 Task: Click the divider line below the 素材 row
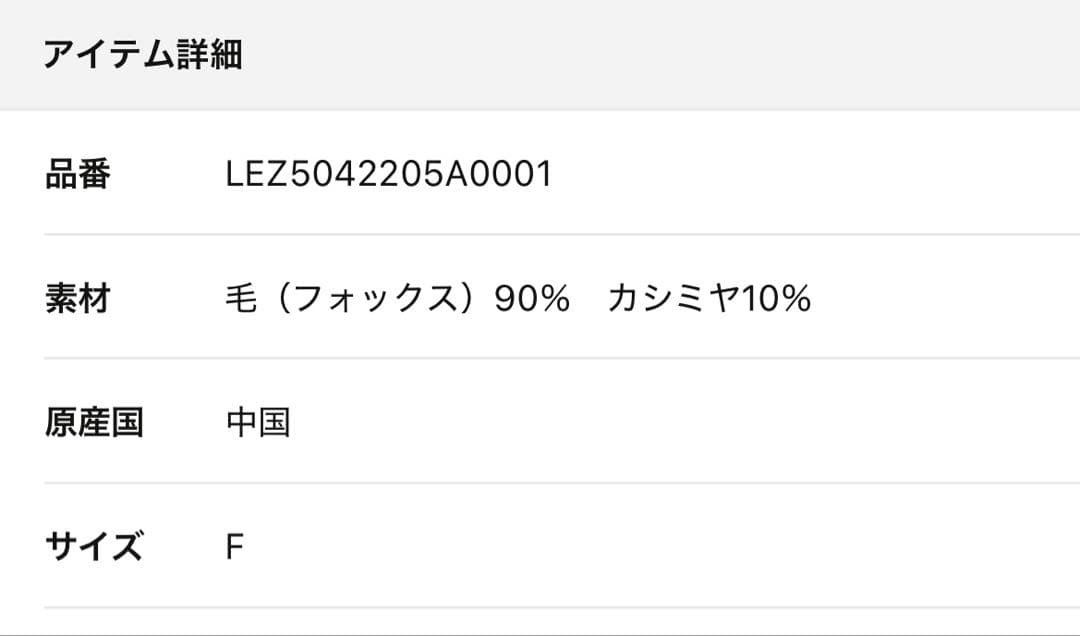(x=560, y=358)
